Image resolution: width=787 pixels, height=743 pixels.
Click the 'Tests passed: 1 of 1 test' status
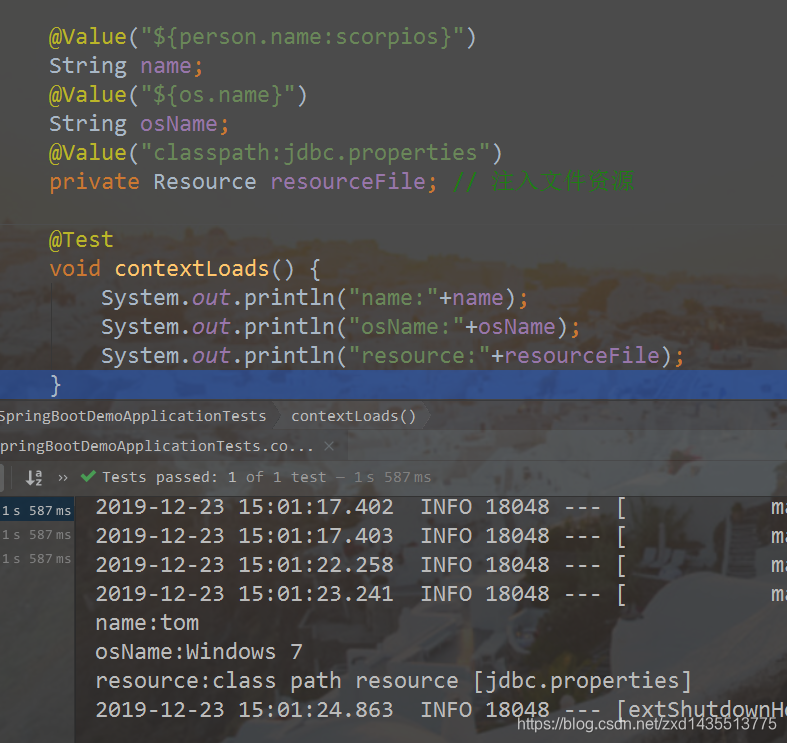click(x=214, y=477)
